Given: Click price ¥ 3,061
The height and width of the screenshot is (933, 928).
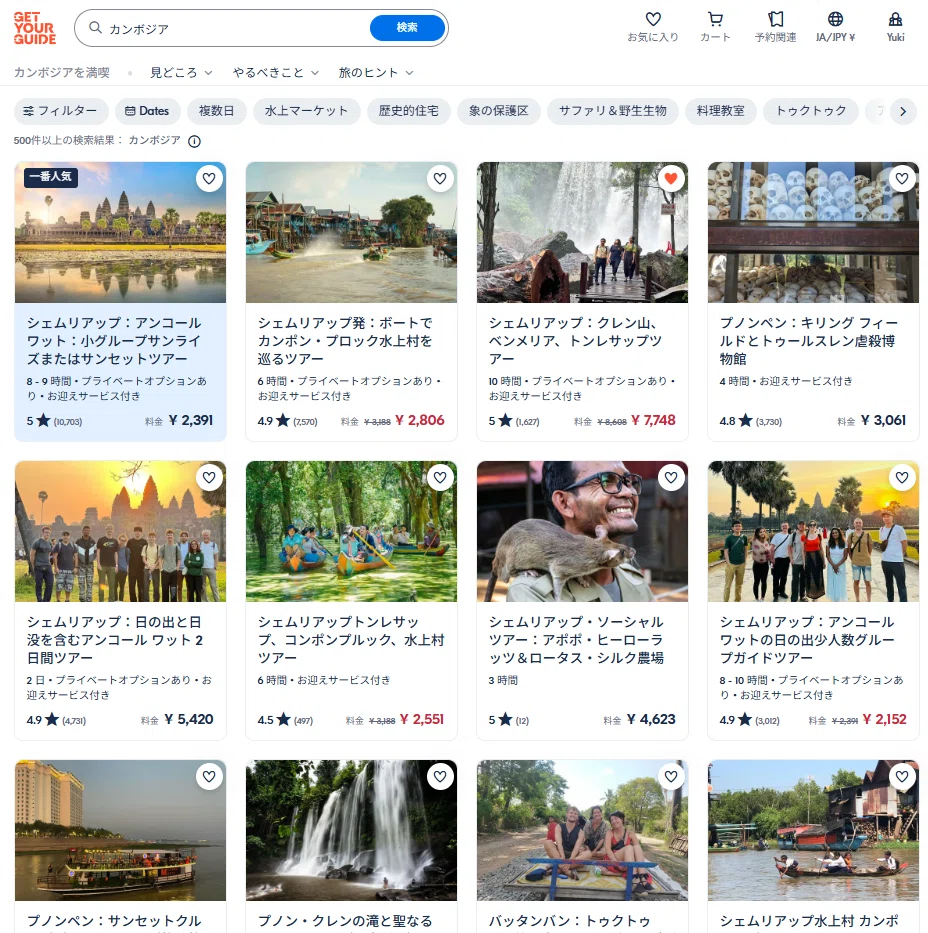Looking at the screenshot, I should 883,421.
